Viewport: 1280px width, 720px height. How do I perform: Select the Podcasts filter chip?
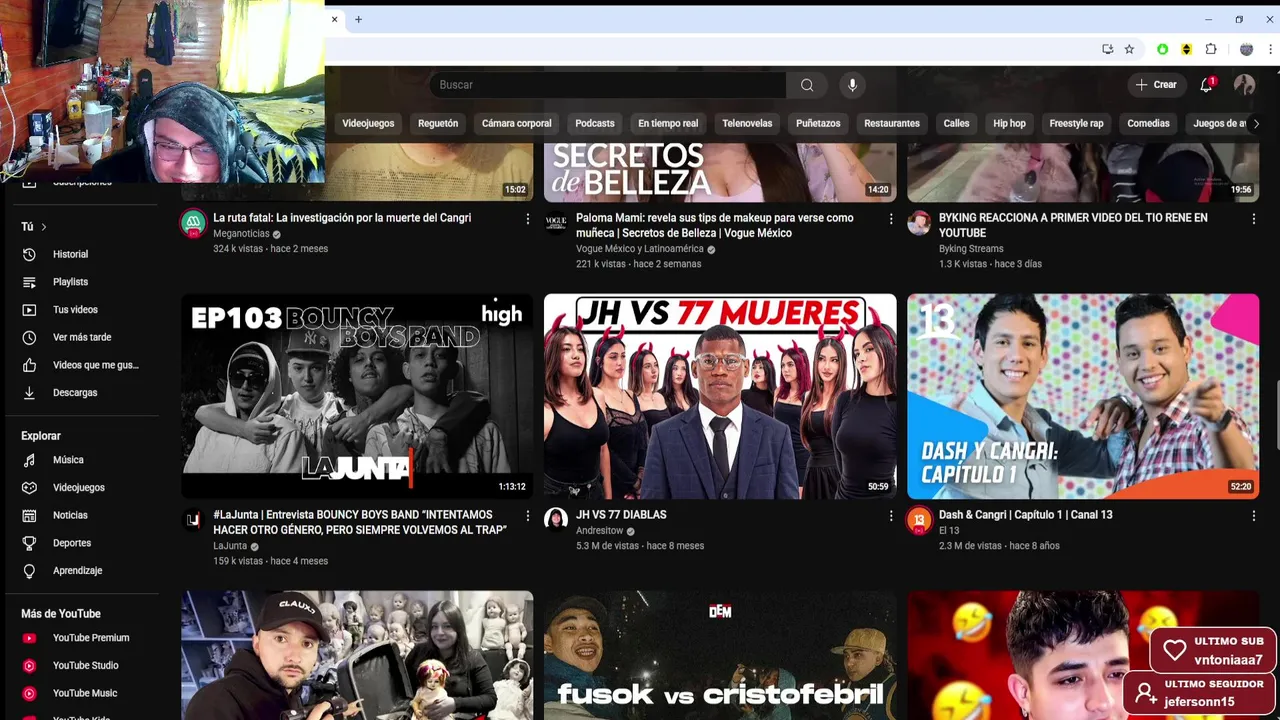click(x=595, y=123)
